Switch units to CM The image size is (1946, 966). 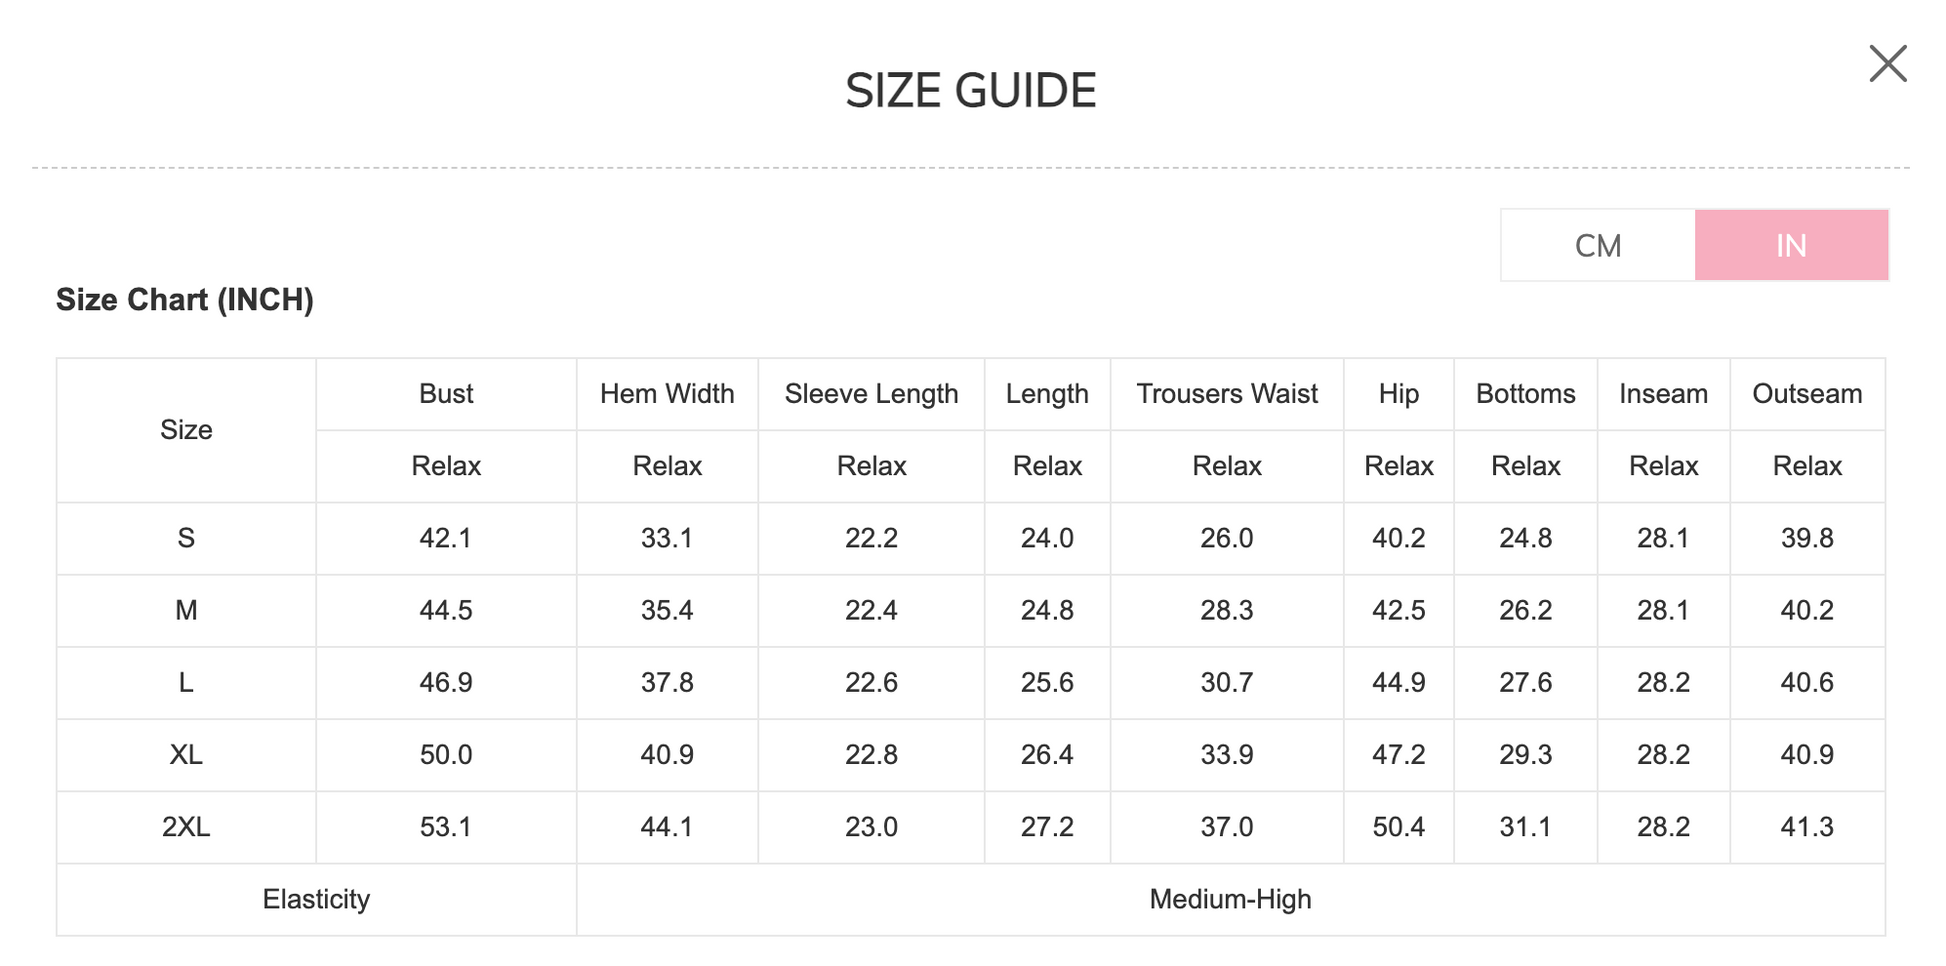pos(1597,246)
